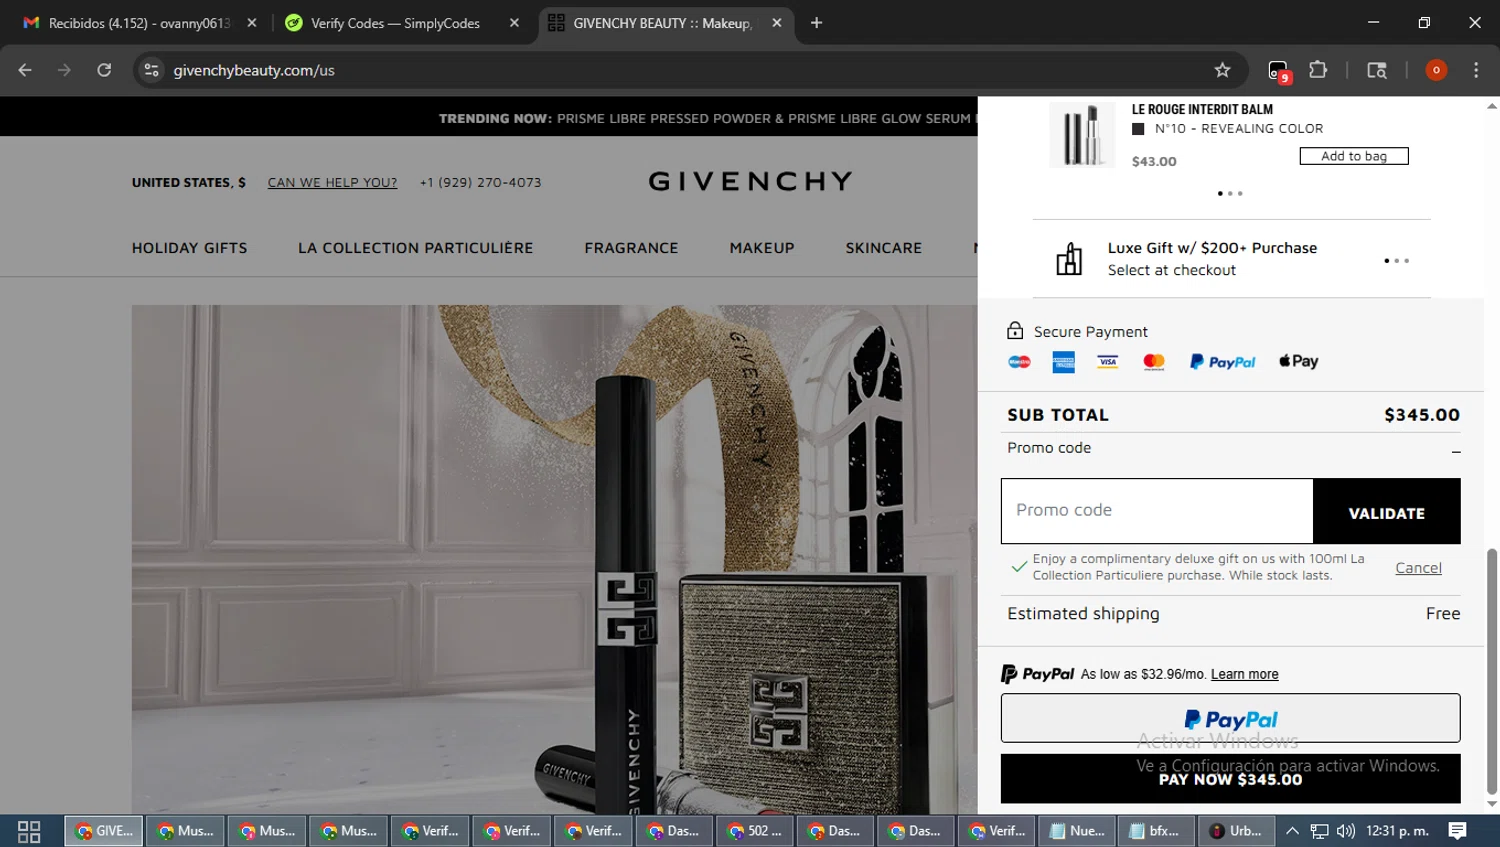Image resolution: width=1500 pixels, height=847 pixels.
Task: Add Le Rouge Interdit Balm to bag
Action: (1354, 156)
